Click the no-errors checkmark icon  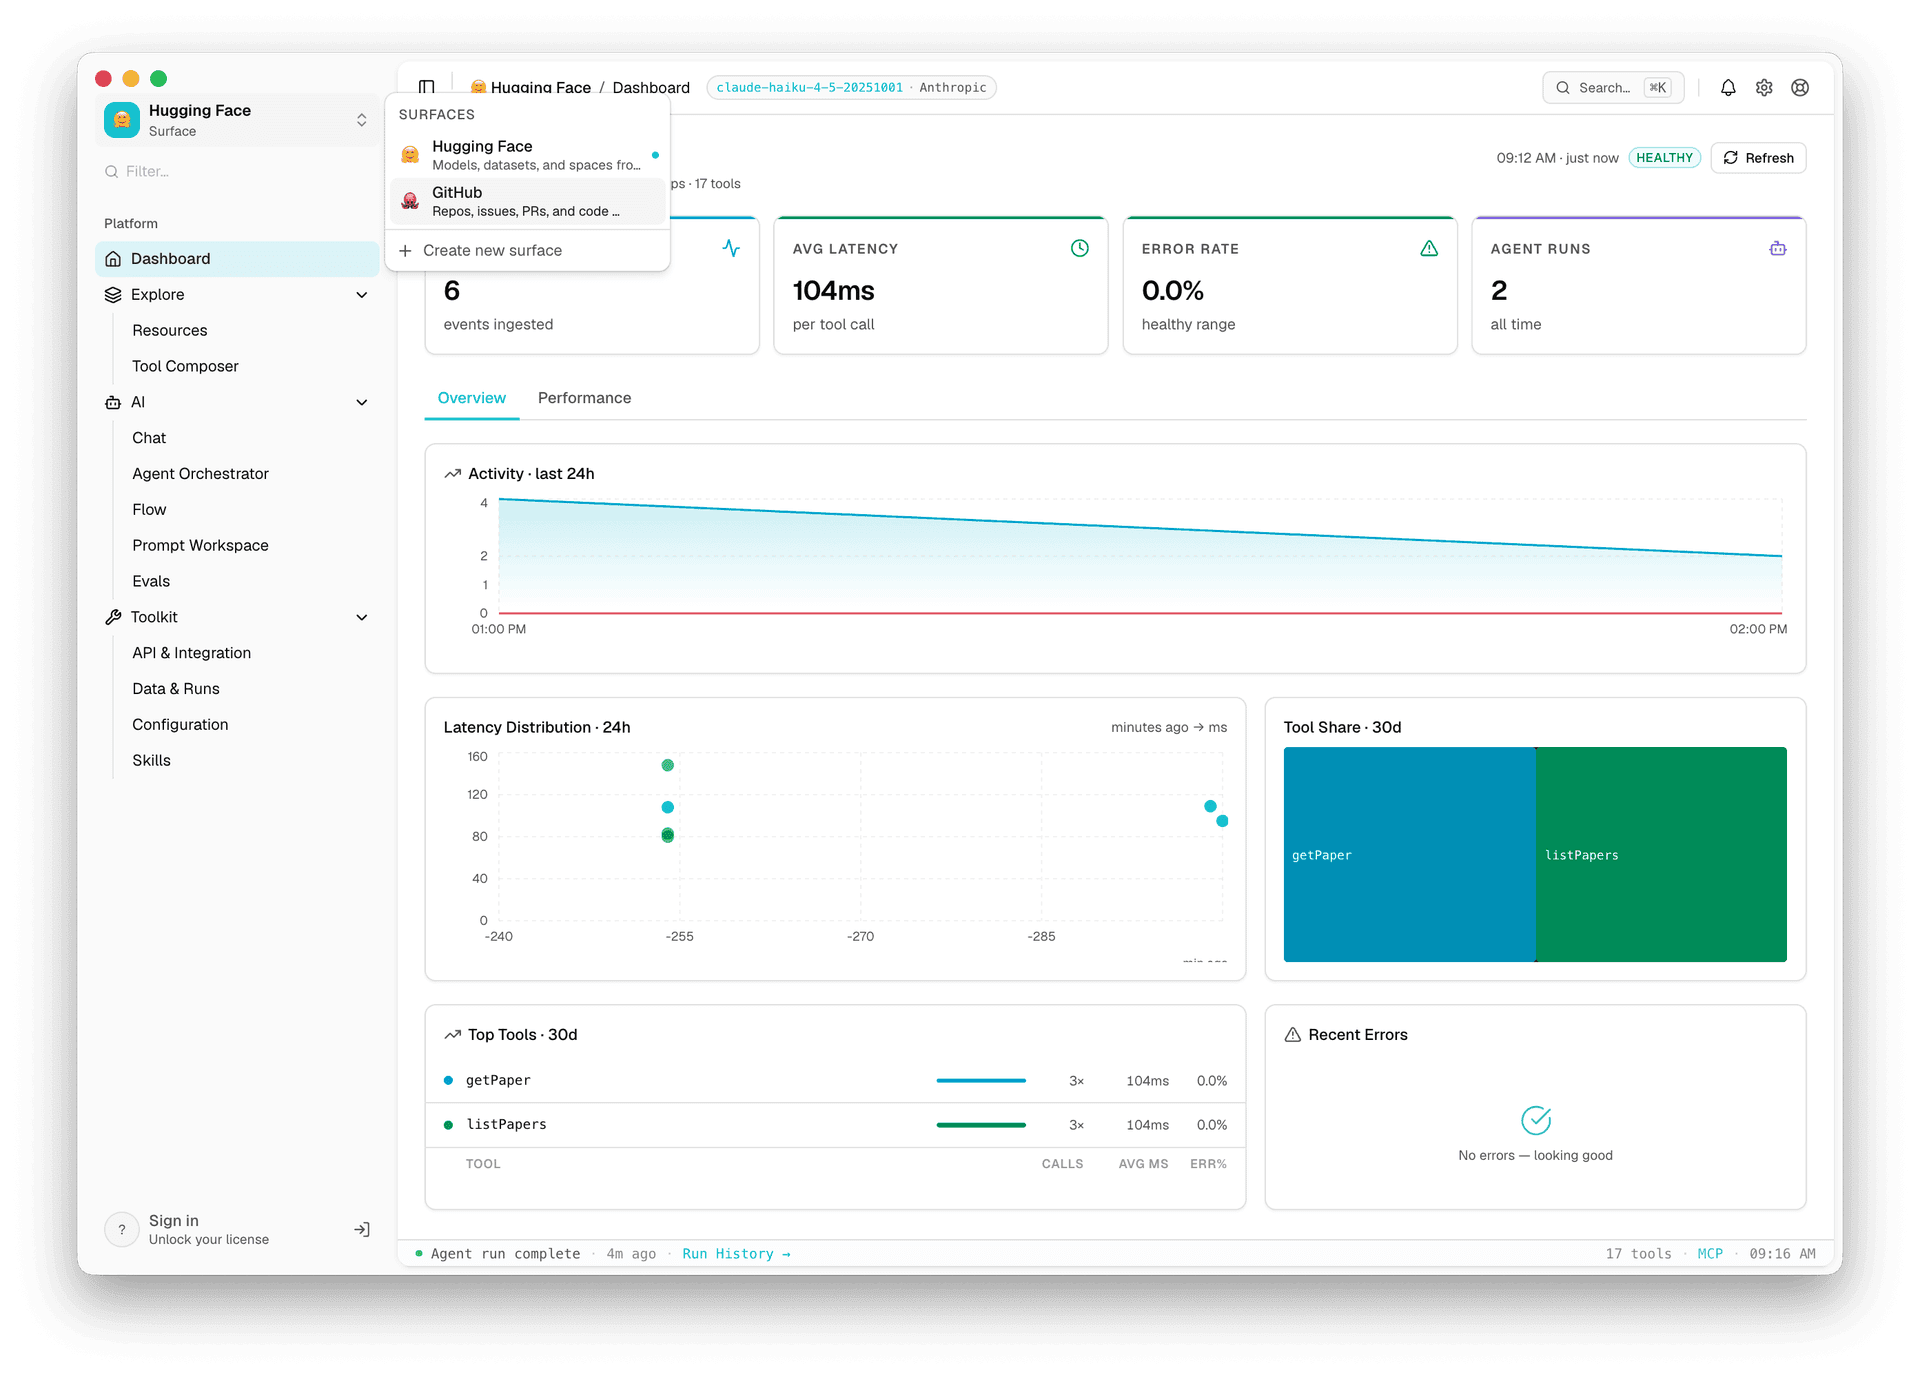(x=1536, y=1120)
